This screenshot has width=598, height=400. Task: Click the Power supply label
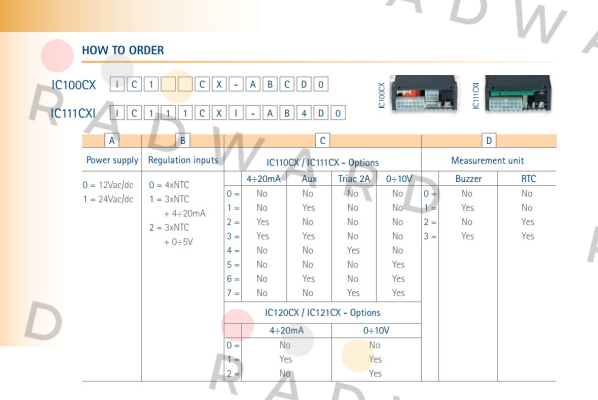pyautogui.click(x=112, y=160)
